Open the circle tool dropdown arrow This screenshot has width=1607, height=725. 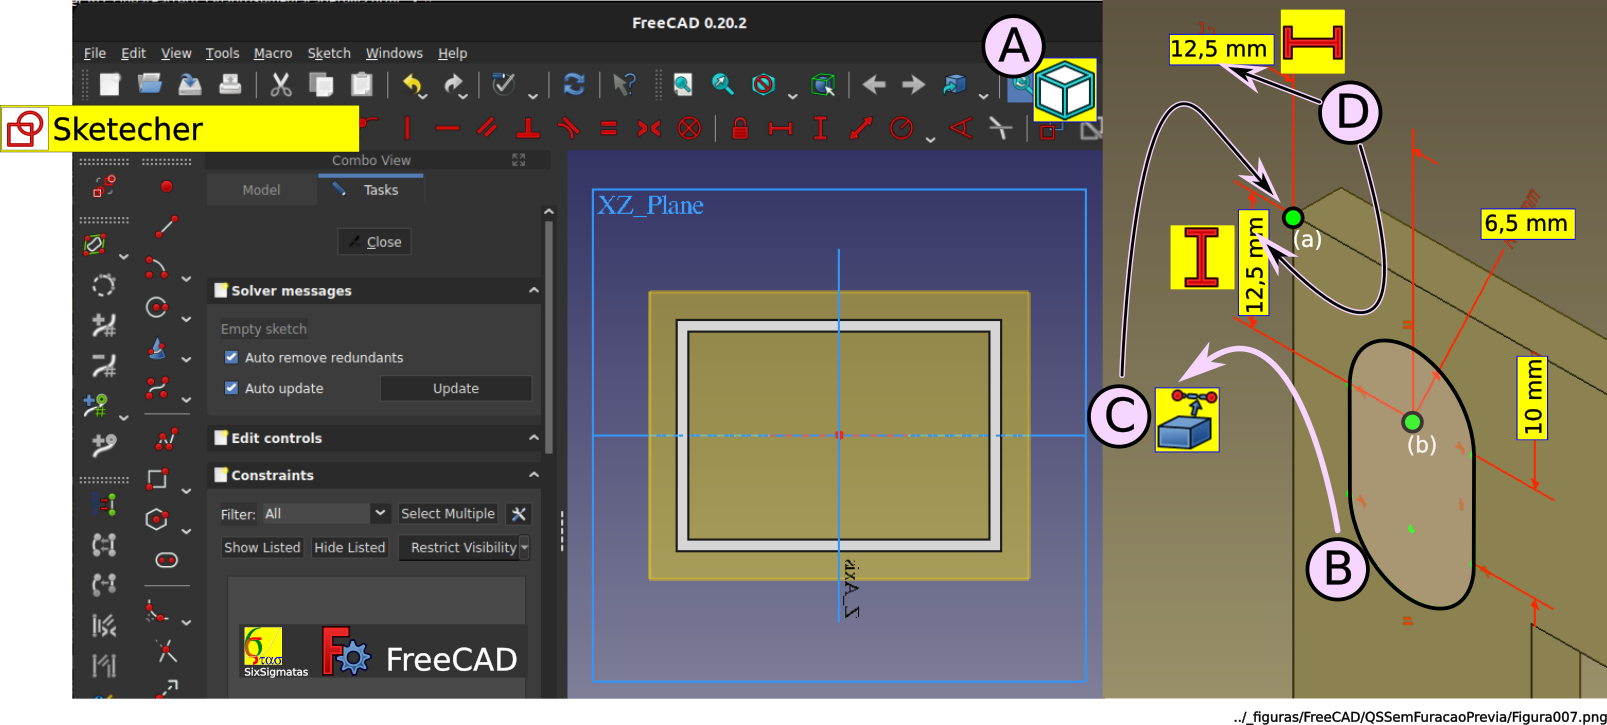(186, 319)
